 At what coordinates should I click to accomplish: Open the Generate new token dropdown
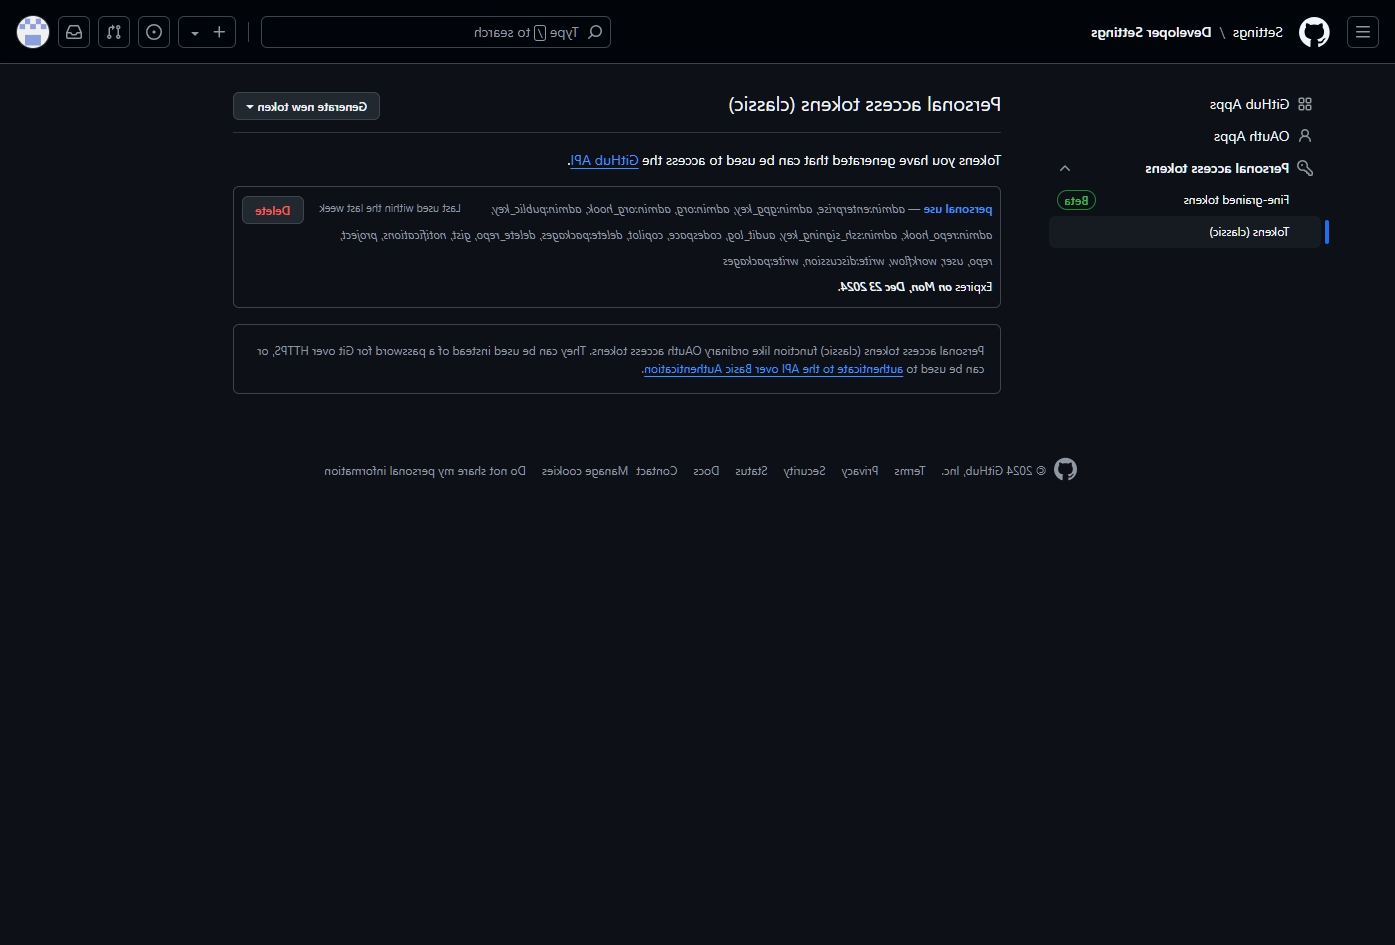pyautogui.click(x=306, y=106)
